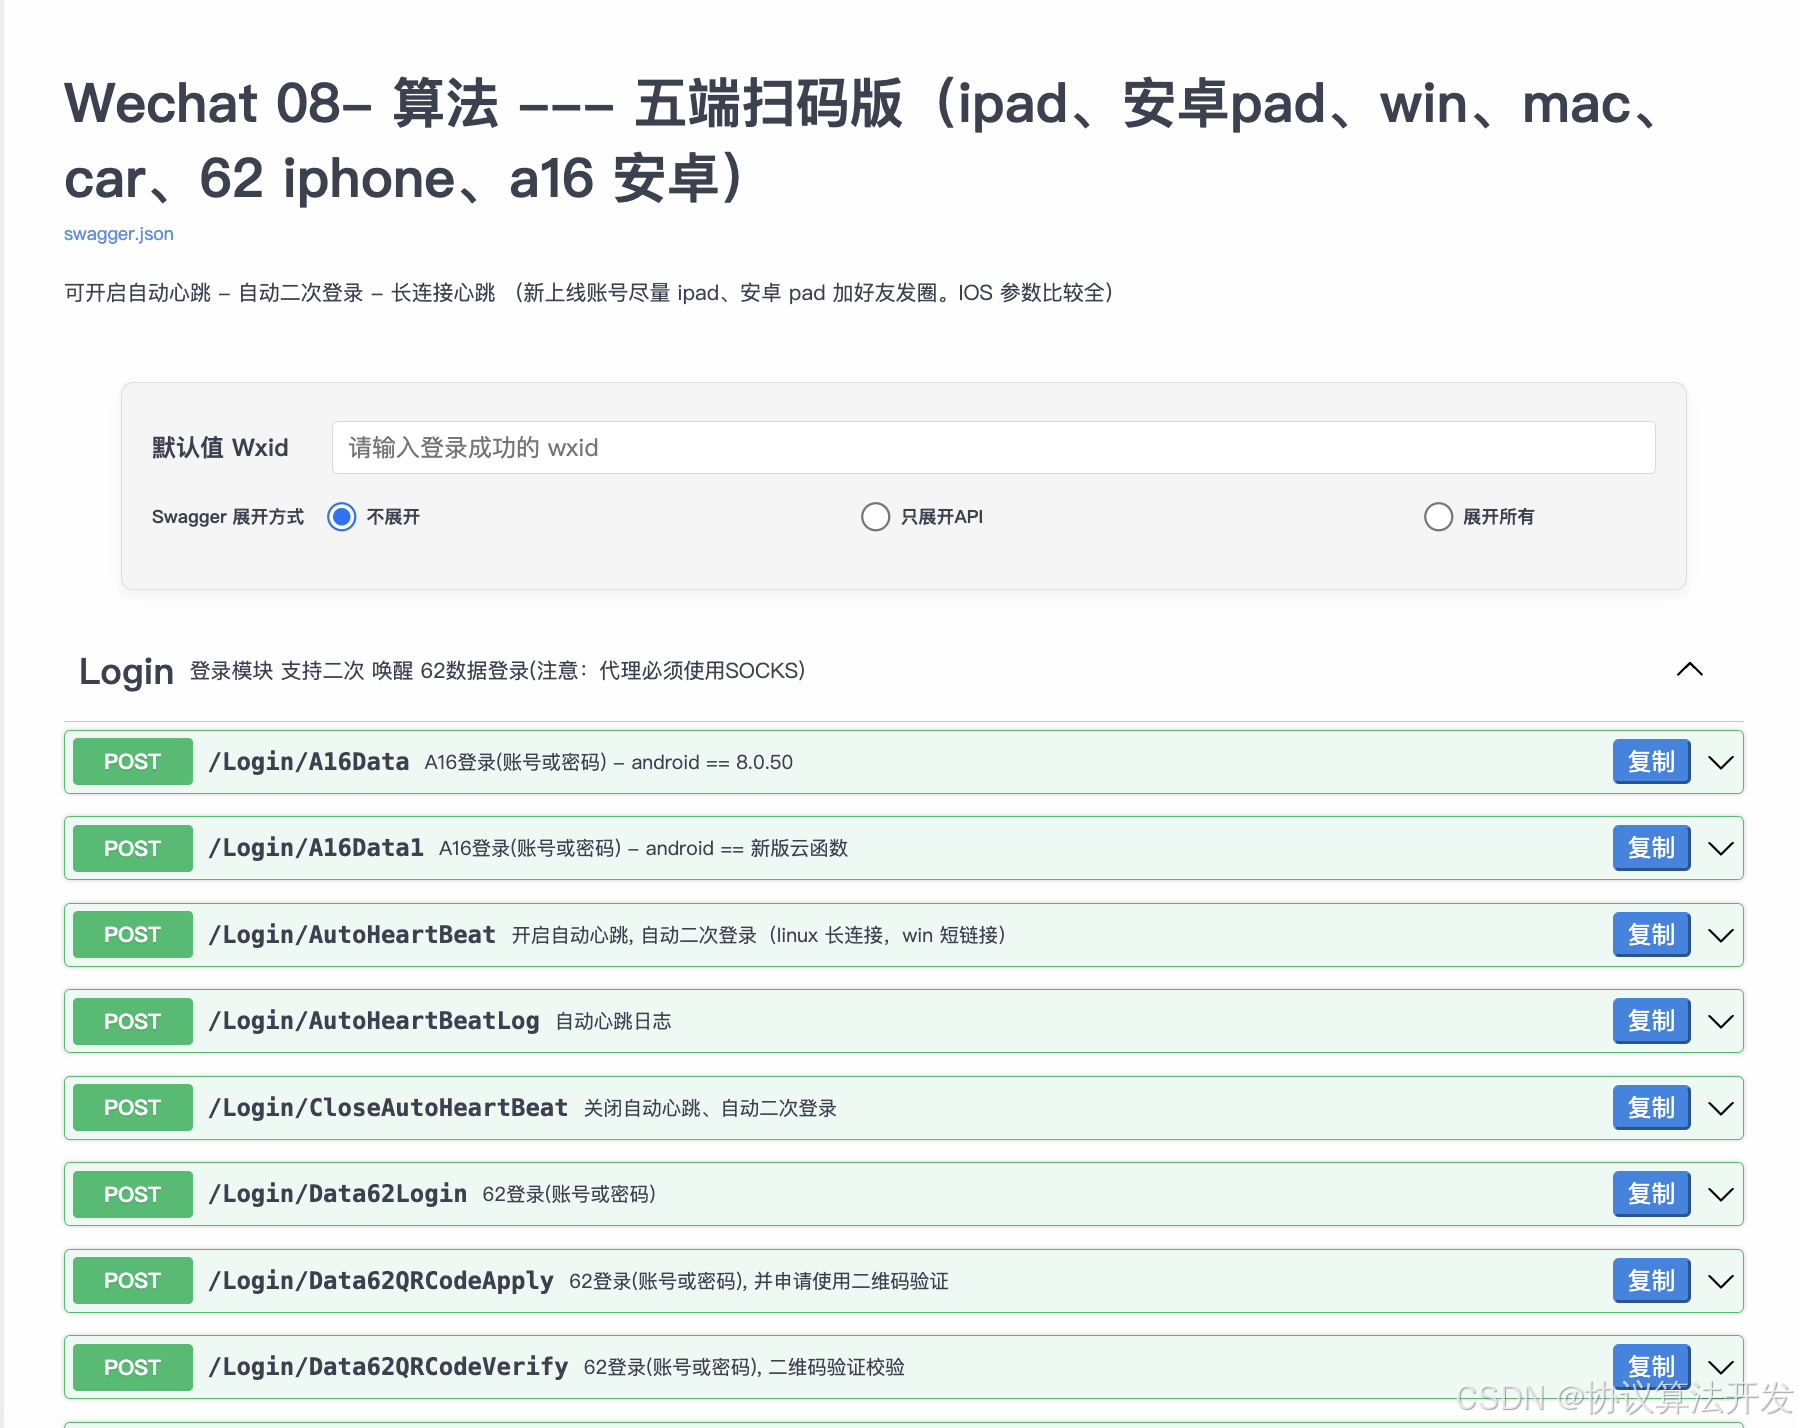Copy the /Login/Data62QRCodeVerify endpoint
This screenshot has height=1428, width=1798.
click(x=1651, y=1367)
